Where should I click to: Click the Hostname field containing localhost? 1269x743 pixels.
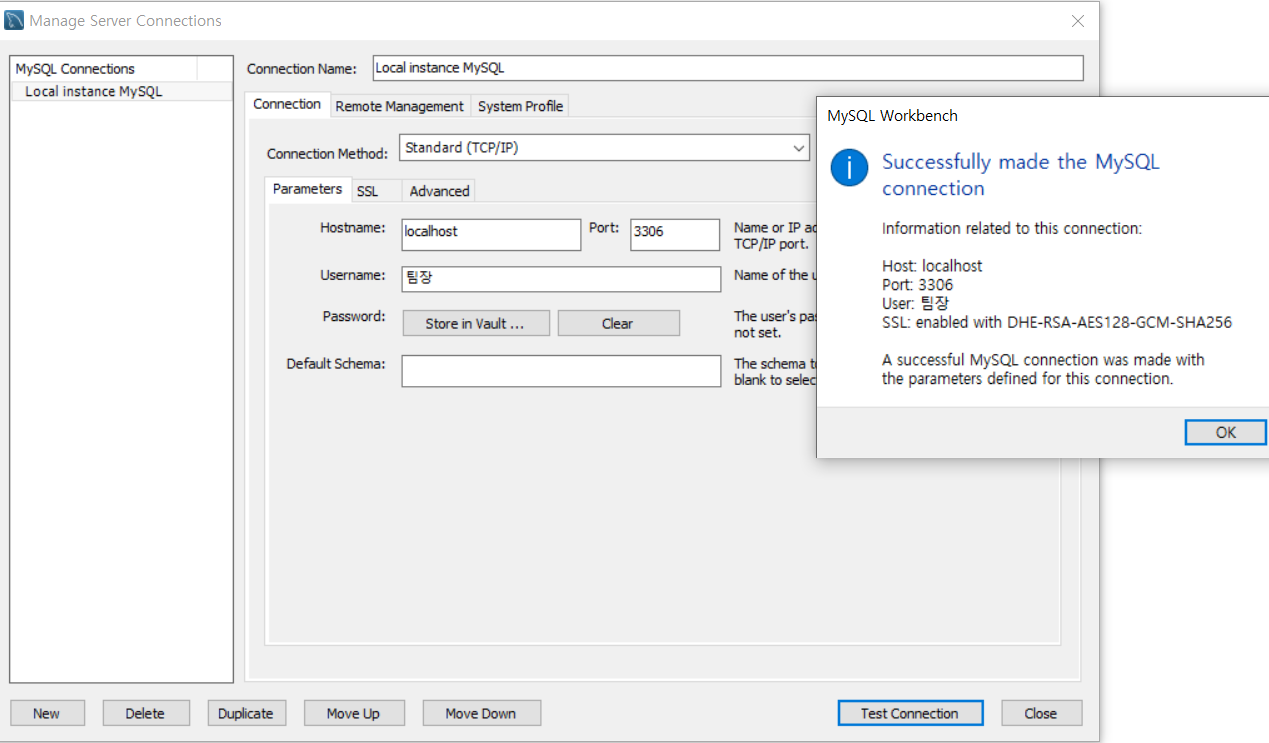(x=491, y=235)
